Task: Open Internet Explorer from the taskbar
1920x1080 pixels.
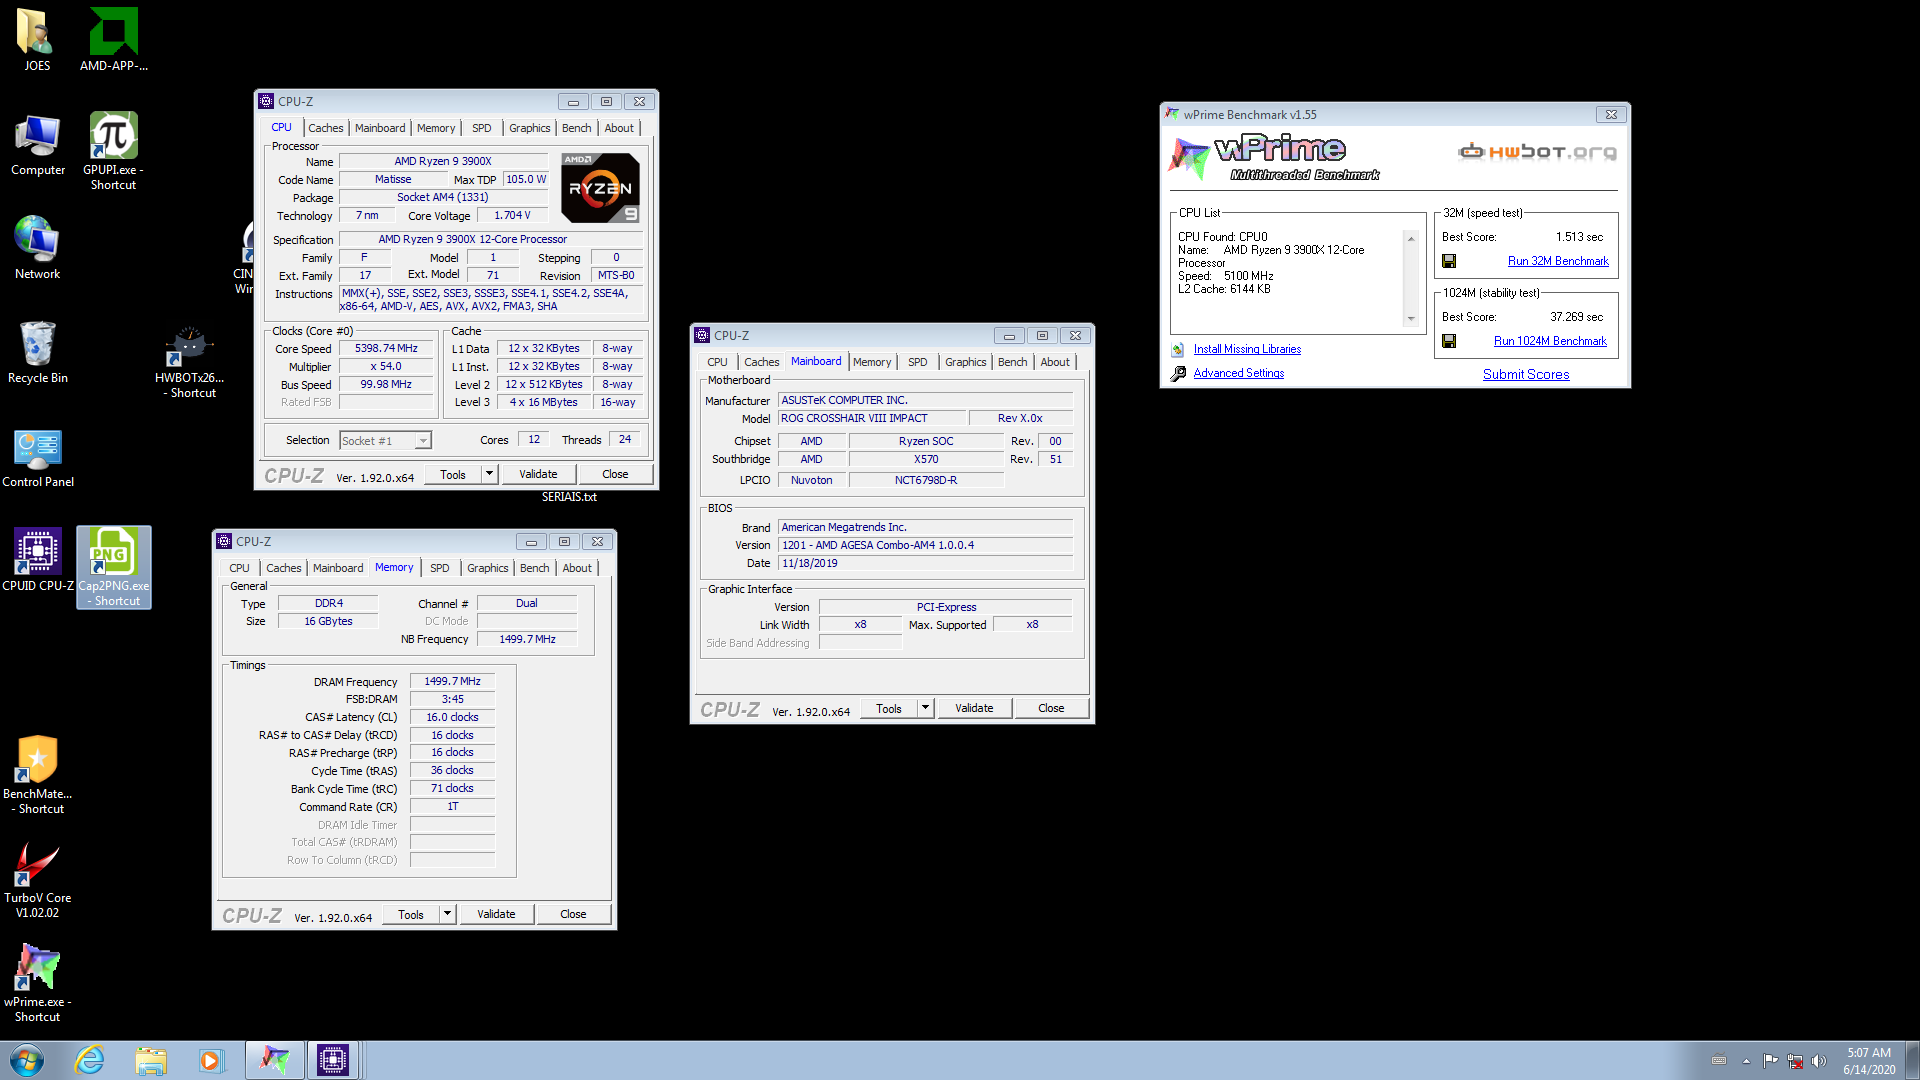Action: [90, 1060]
